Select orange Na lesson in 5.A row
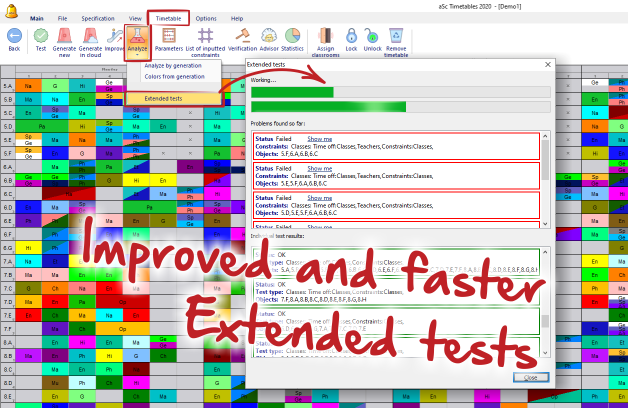Image resolution: width=628 pixels, height=408 pixels. 28,86
